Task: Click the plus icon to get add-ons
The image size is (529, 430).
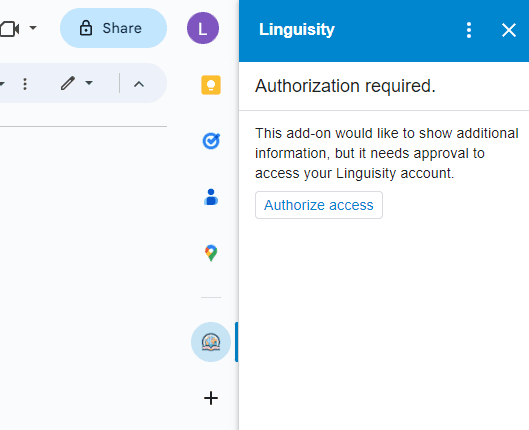Action: point(211,398)
